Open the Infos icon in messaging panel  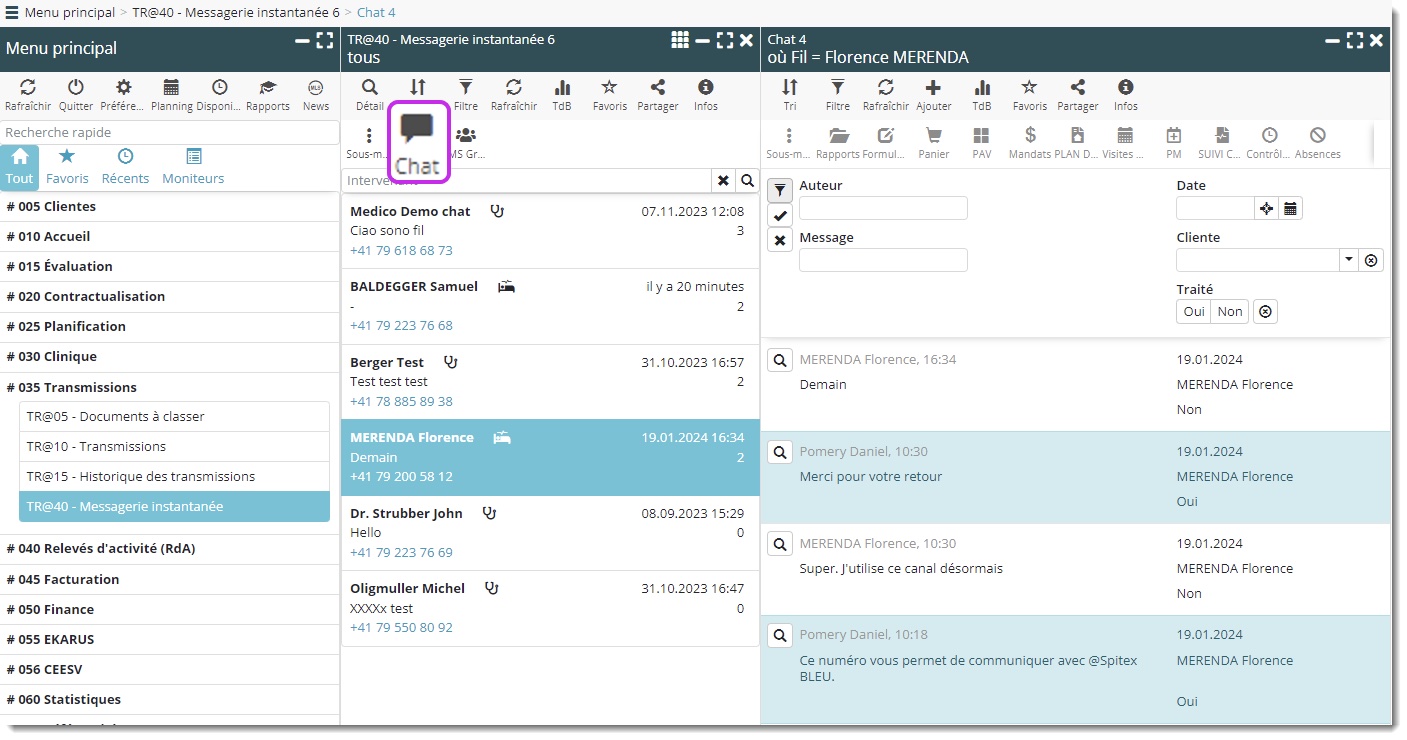coord(706,88)
